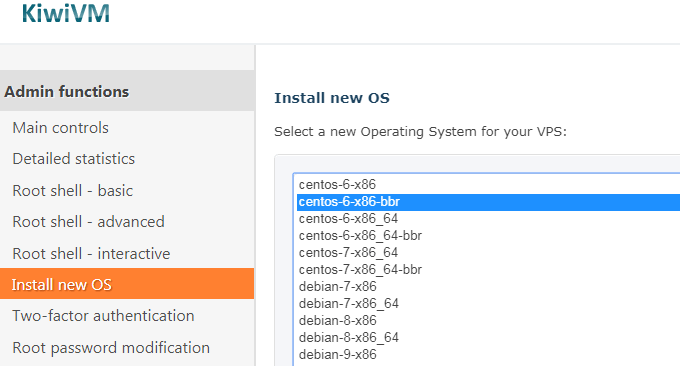Pick debian-8-x86_64 from the list
Viewport: 680px width, 366px height.
tap(488, 337)
